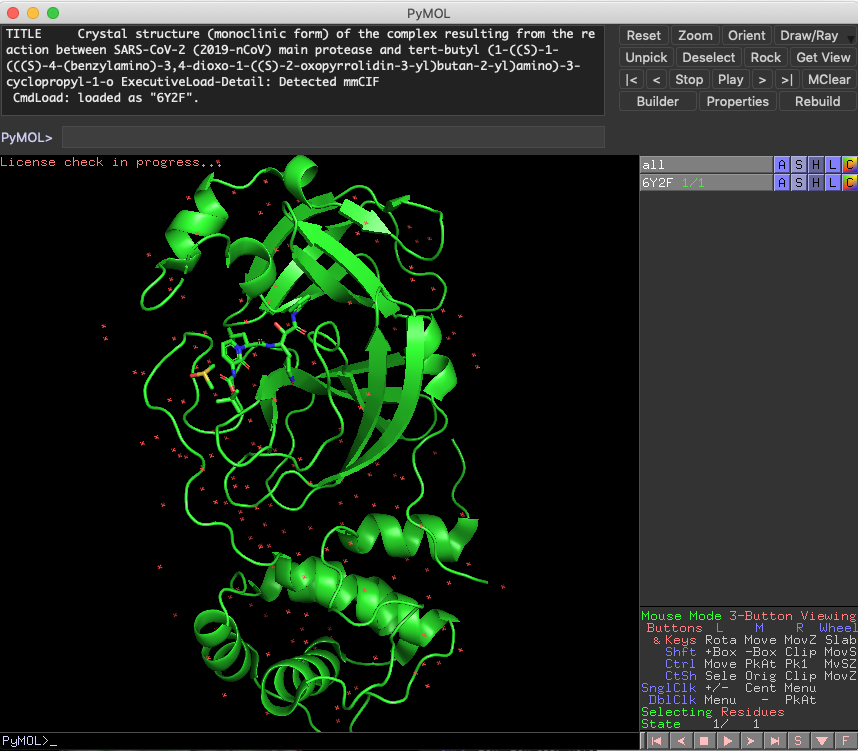
Task: Focus the PyMOL> command input field
Action: pyautogui.click(x=333, y=137)
